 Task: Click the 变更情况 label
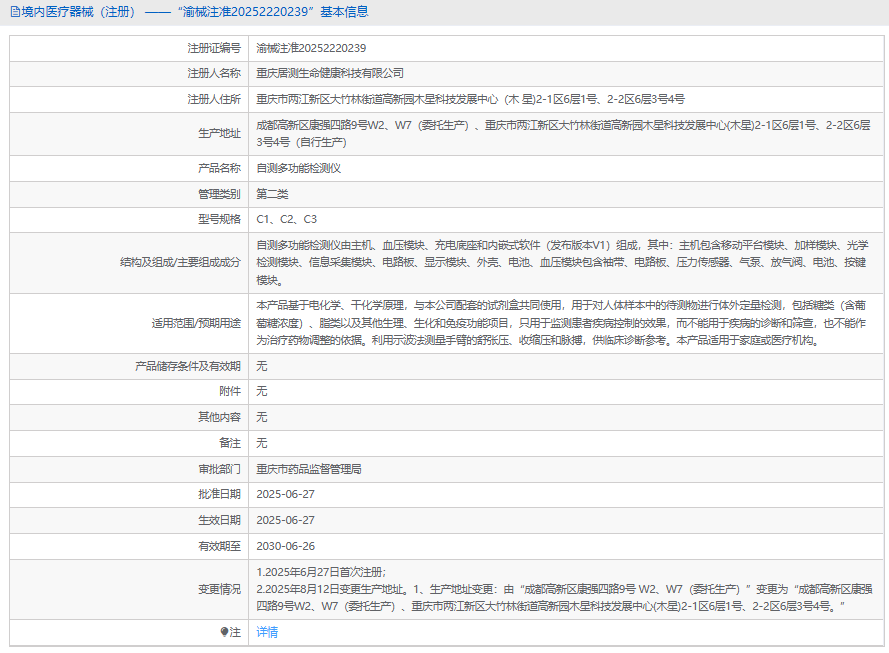[x=219, y=590]
